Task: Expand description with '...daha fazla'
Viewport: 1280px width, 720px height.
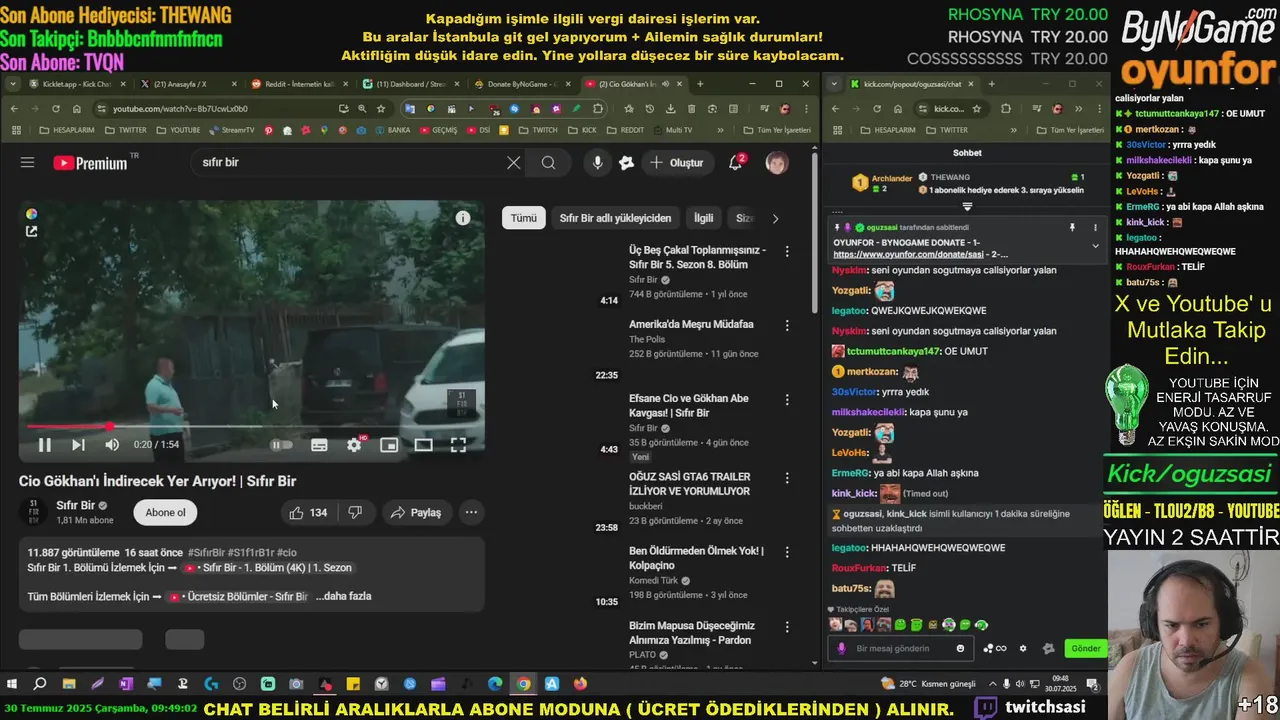Action: [343, 596]
